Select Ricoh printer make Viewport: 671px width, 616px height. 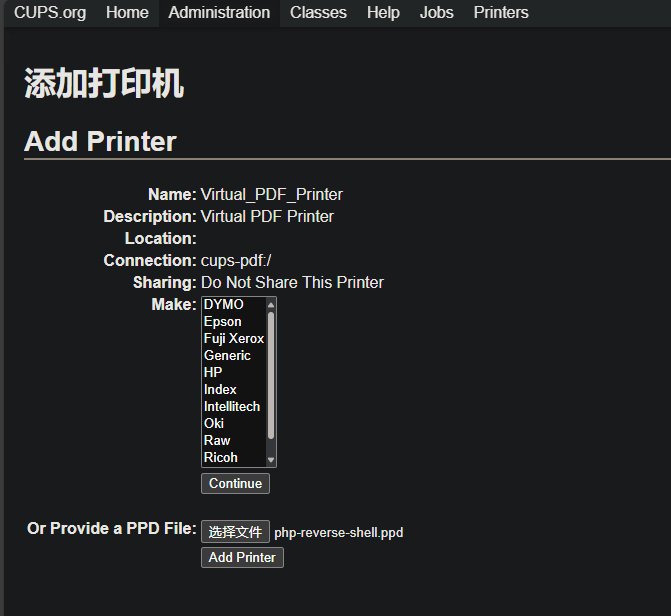pos(221,458)
